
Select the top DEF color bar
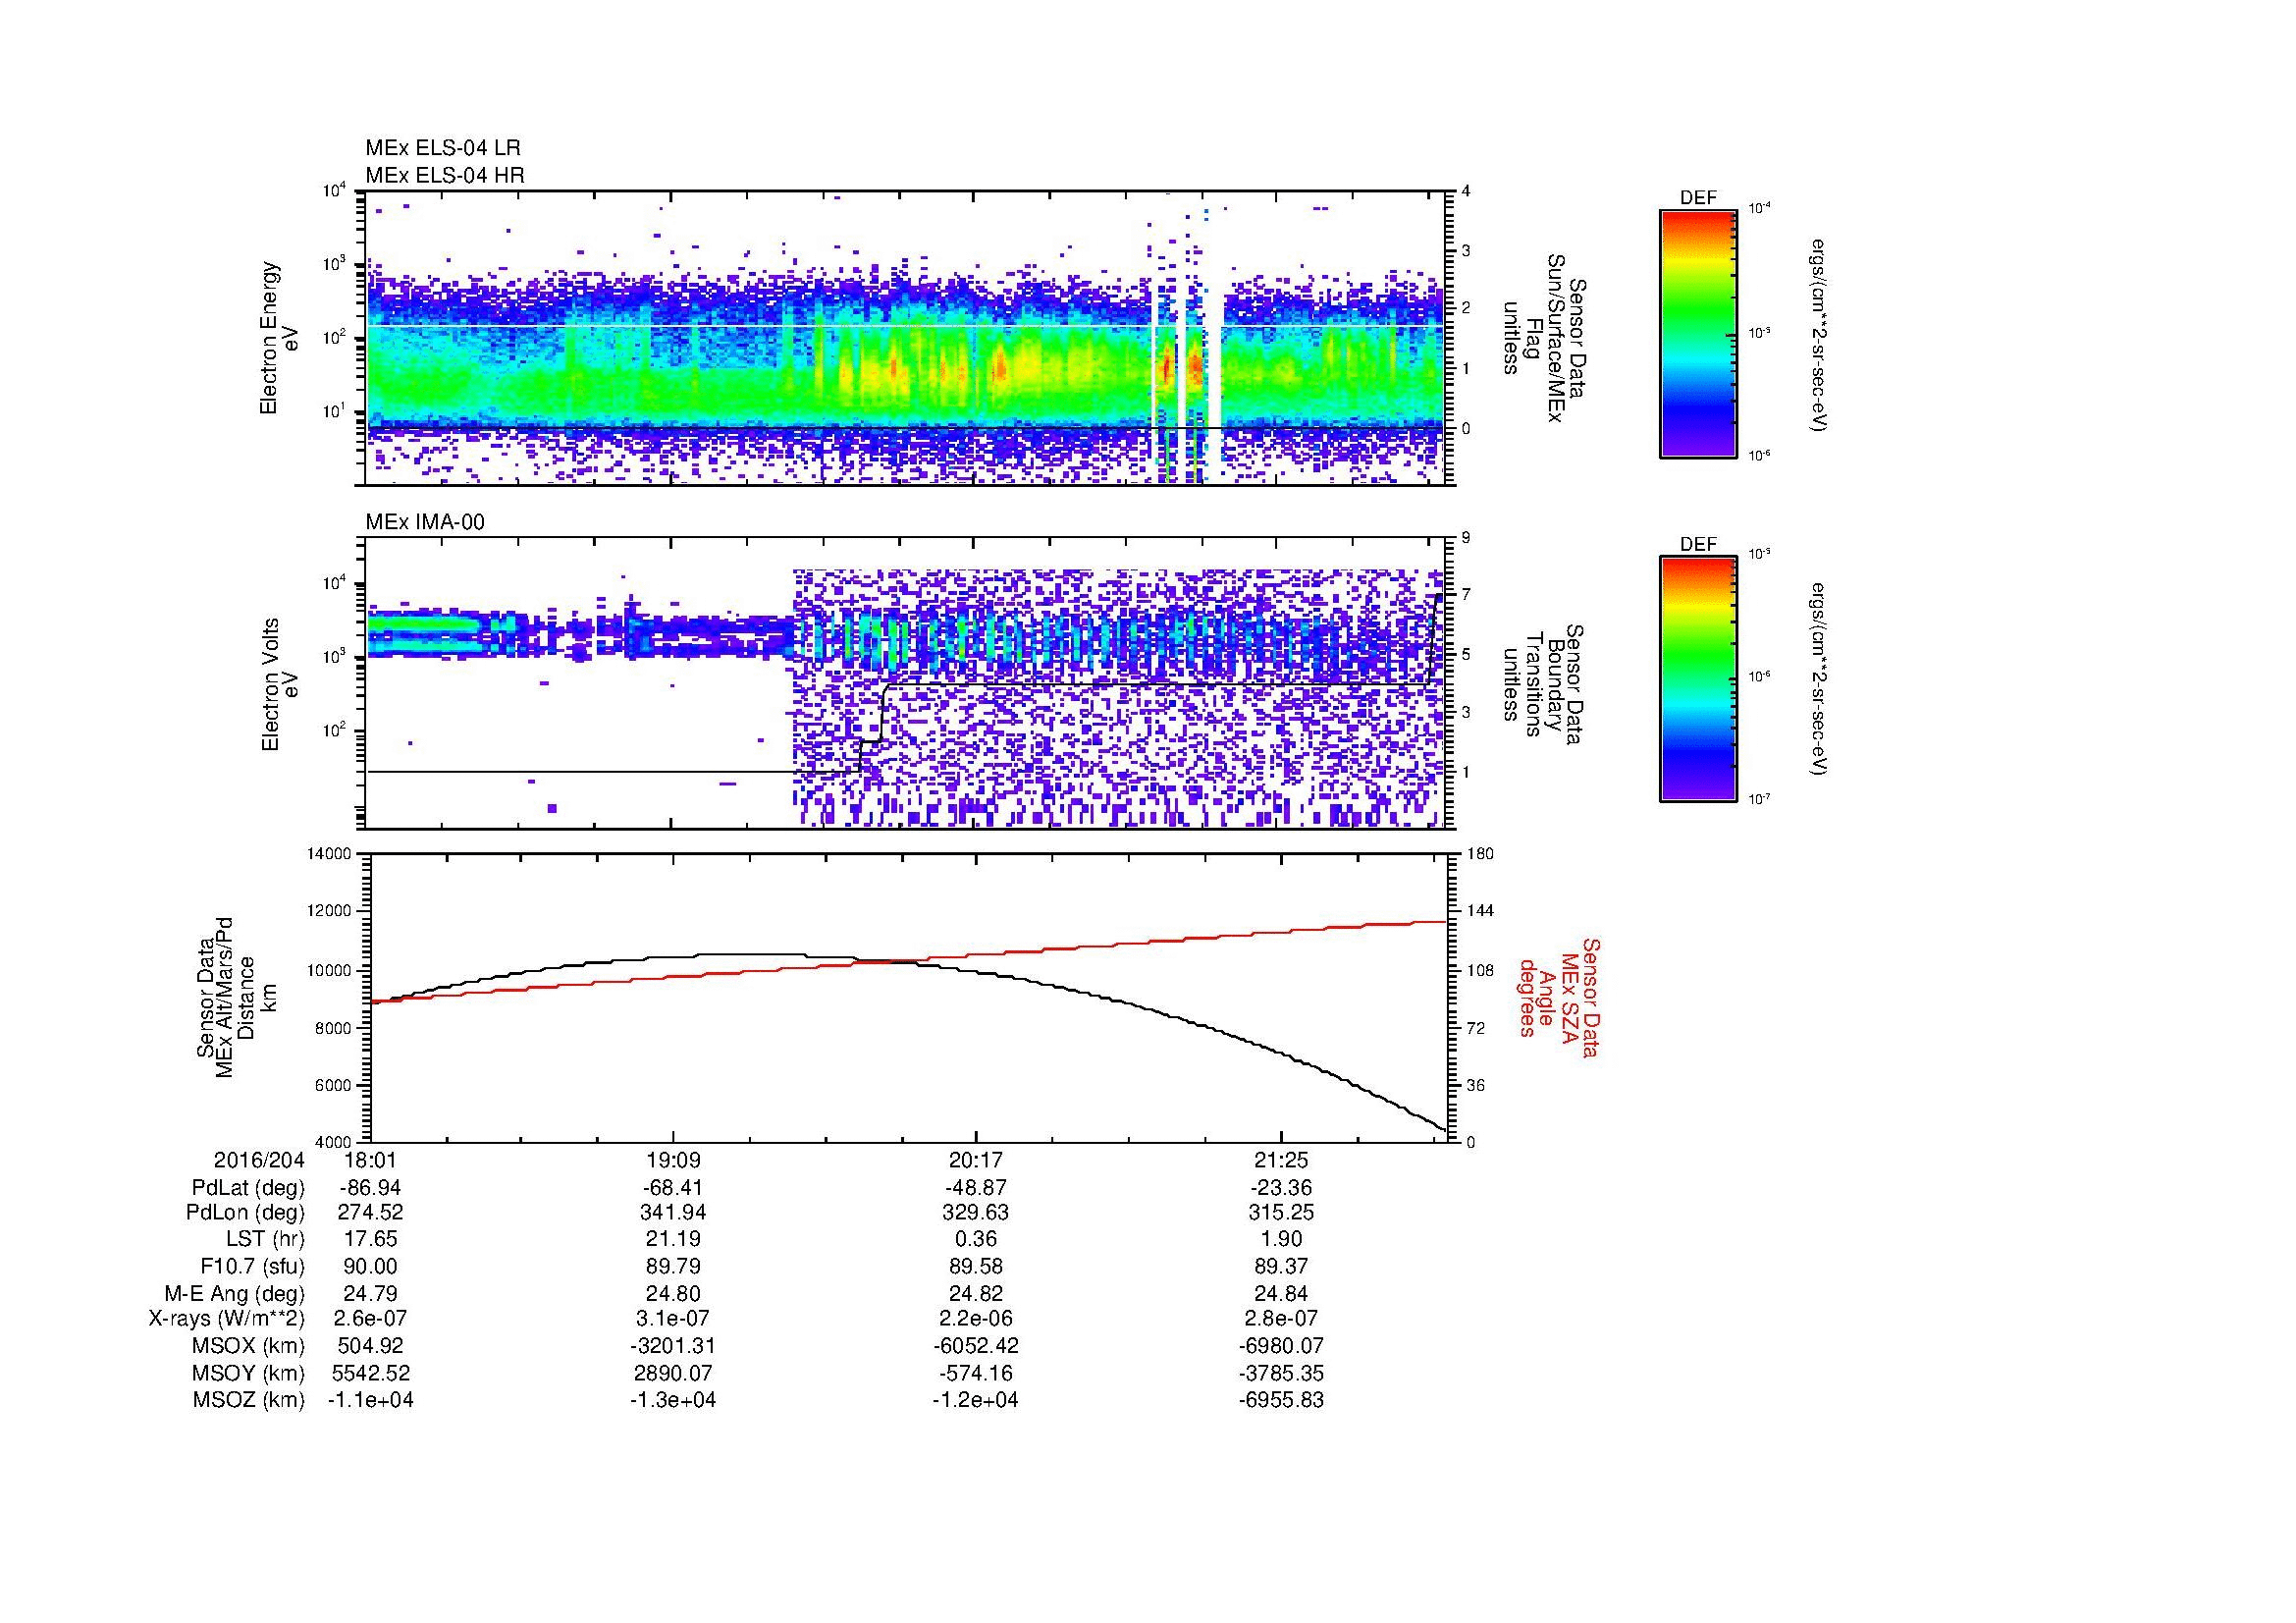1698,334
